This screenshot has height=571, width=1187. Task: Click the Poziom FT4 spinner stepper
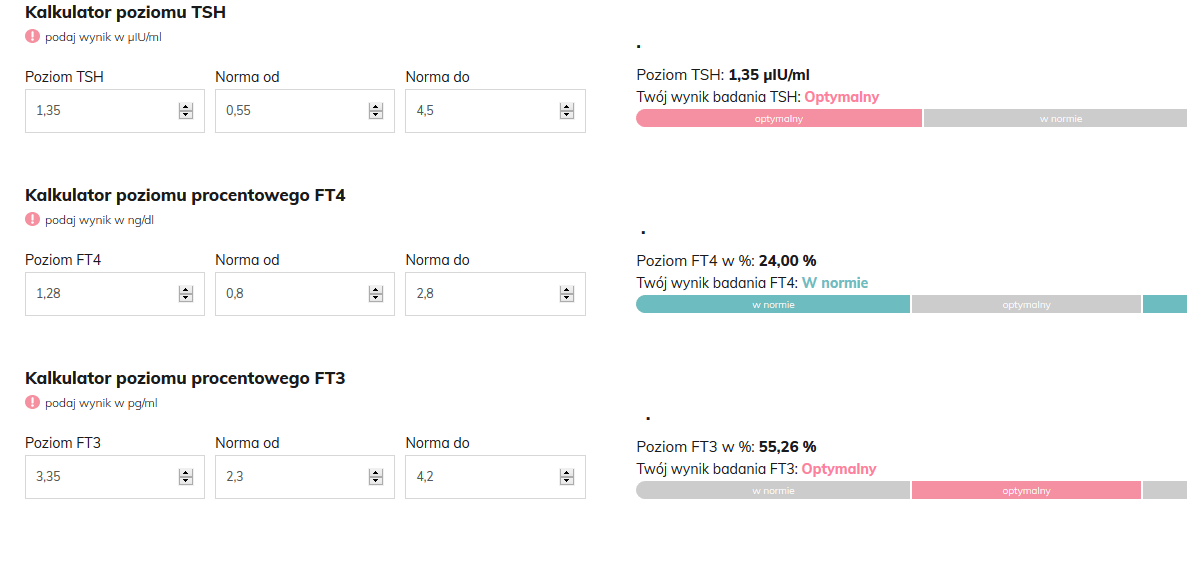[x=185, y=294]
